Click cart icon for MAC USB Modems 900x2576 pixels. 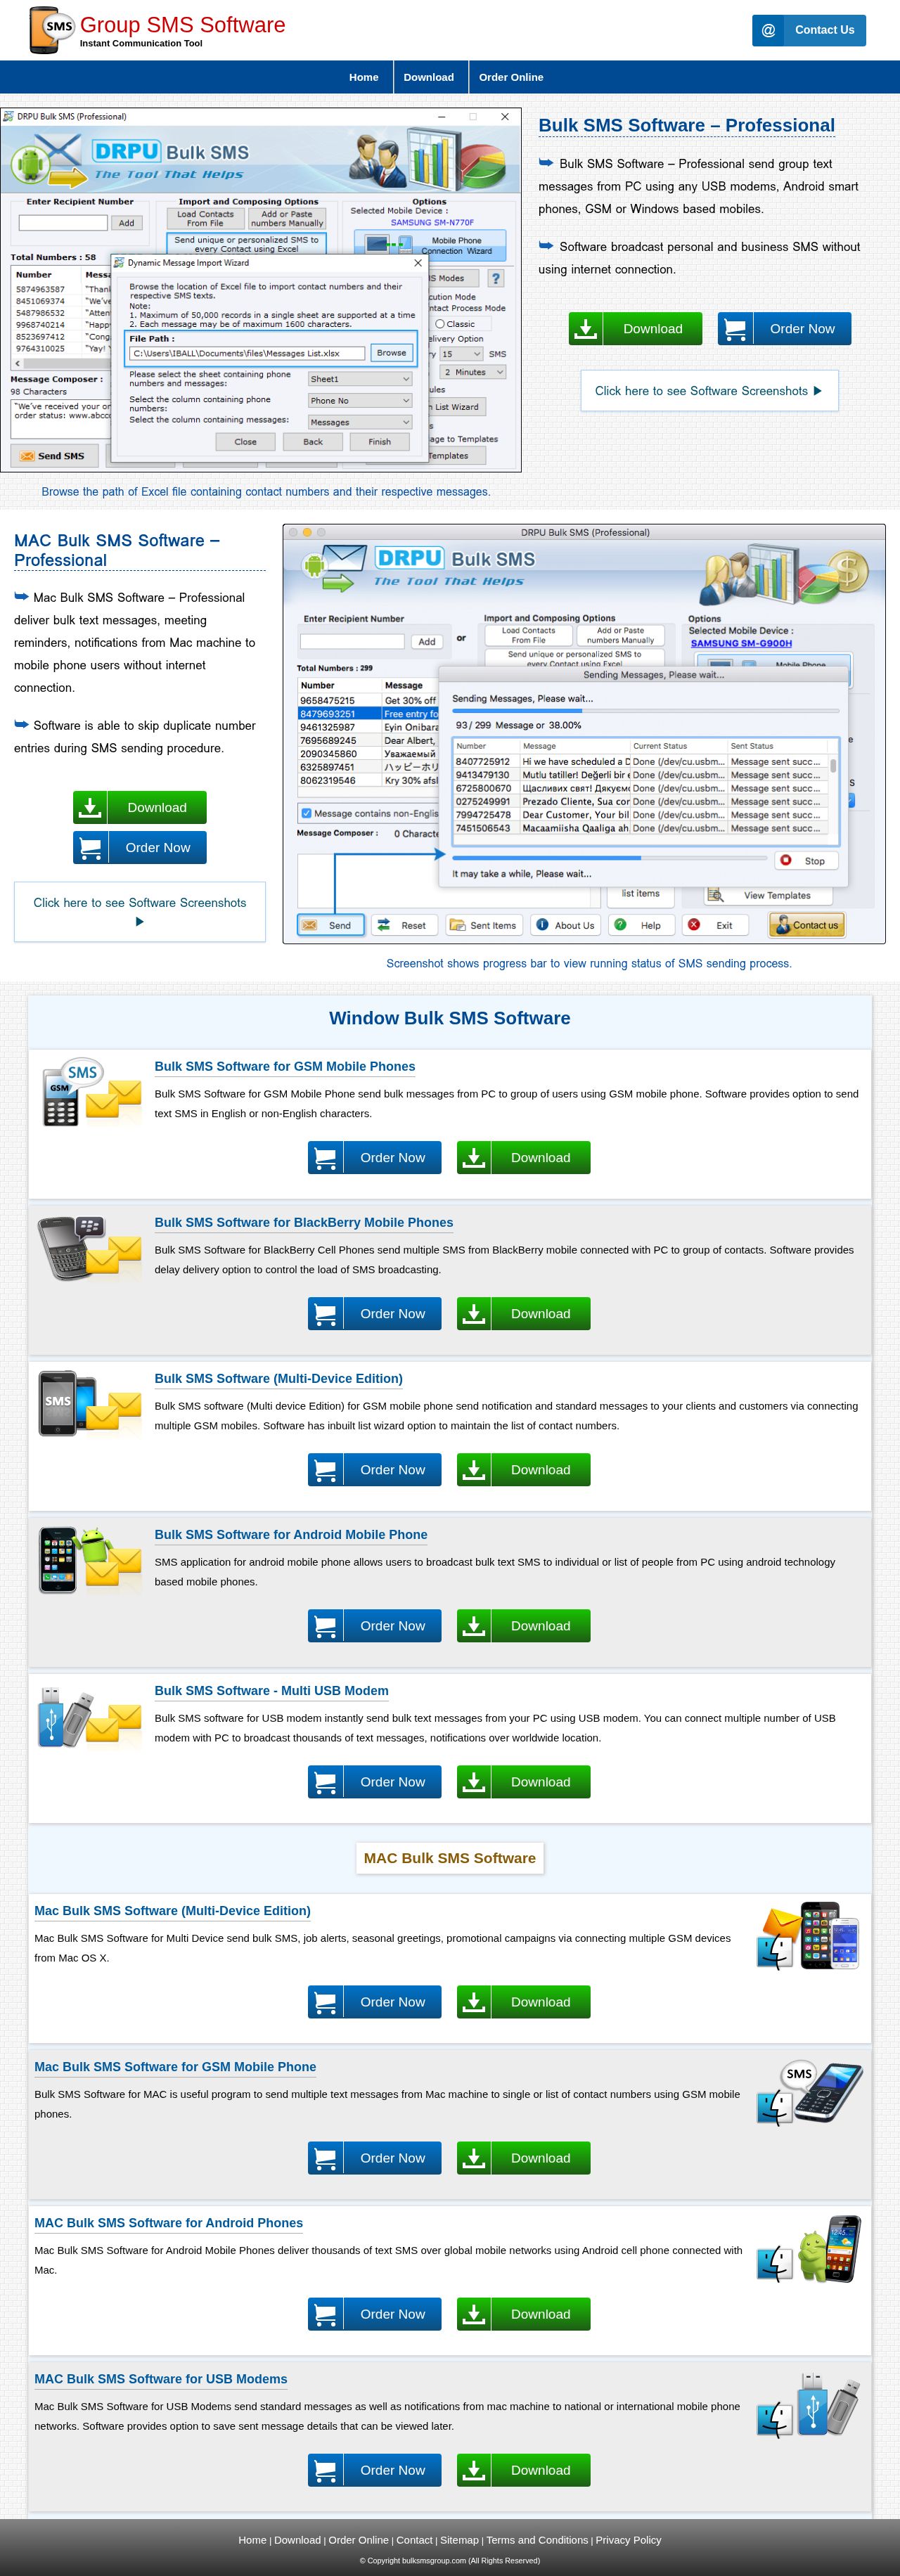[325, 2470]
